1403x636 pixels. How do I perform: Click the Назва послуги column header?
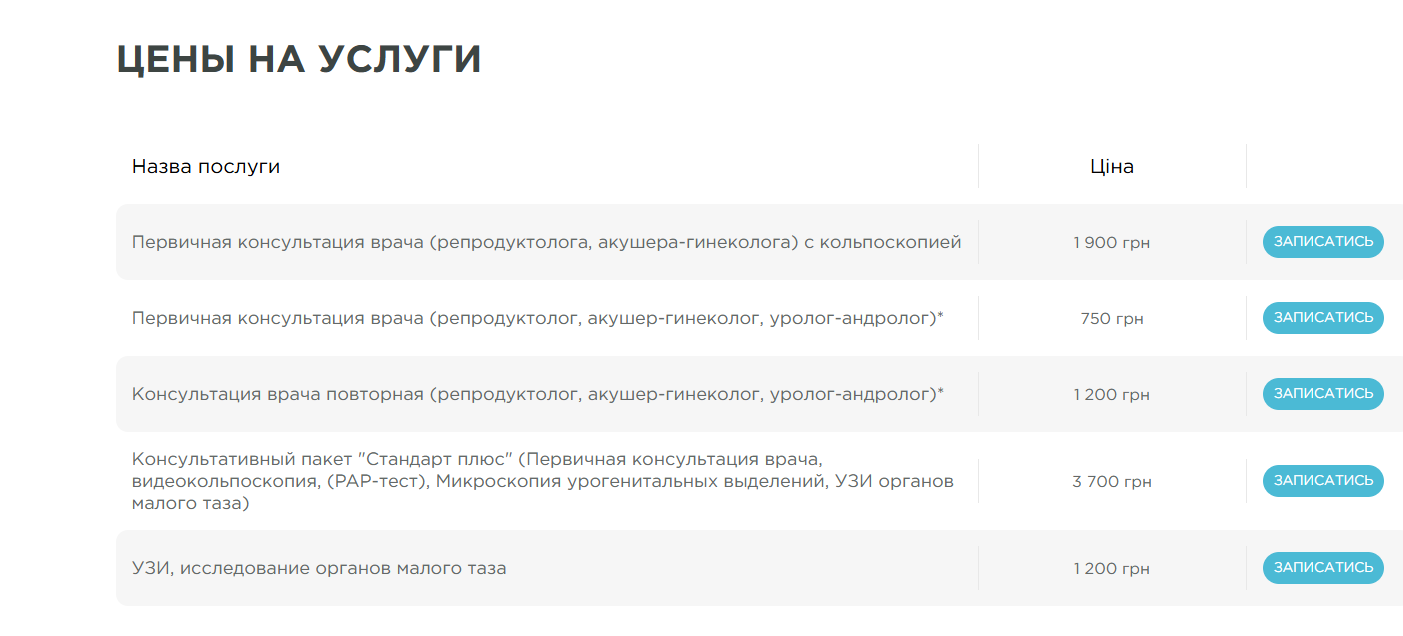tap(206, 167)
